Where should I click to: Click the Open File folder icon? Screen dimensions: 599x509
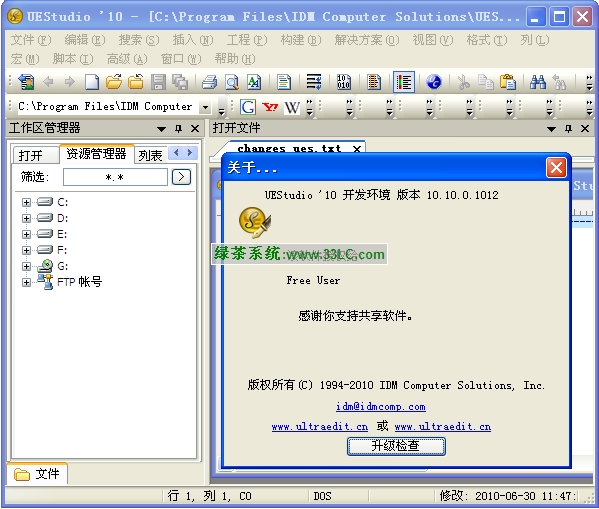pyautogui.click(x=113, y=82)
